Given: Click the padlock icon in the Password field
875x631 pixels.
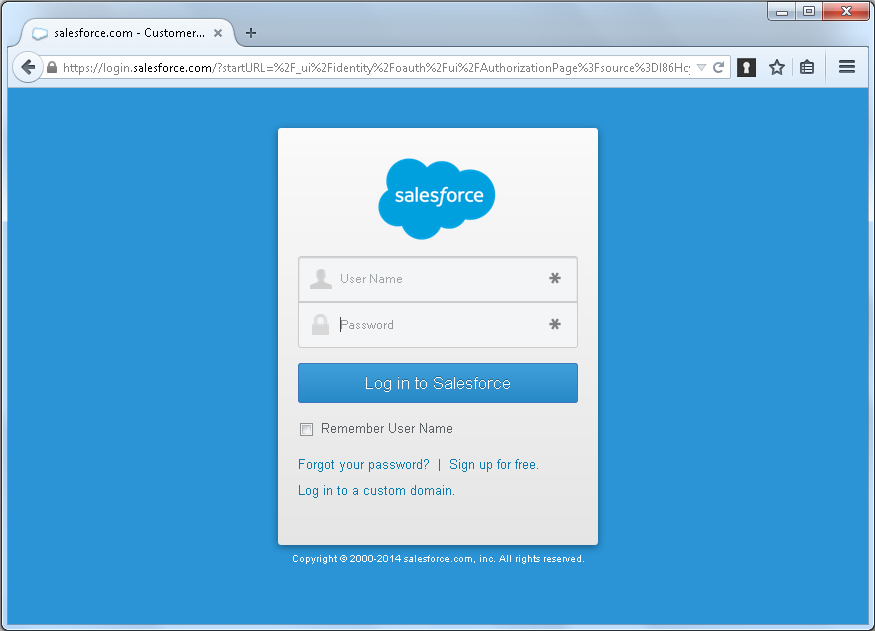Looking at the screenshot, I should click(320, 324).
